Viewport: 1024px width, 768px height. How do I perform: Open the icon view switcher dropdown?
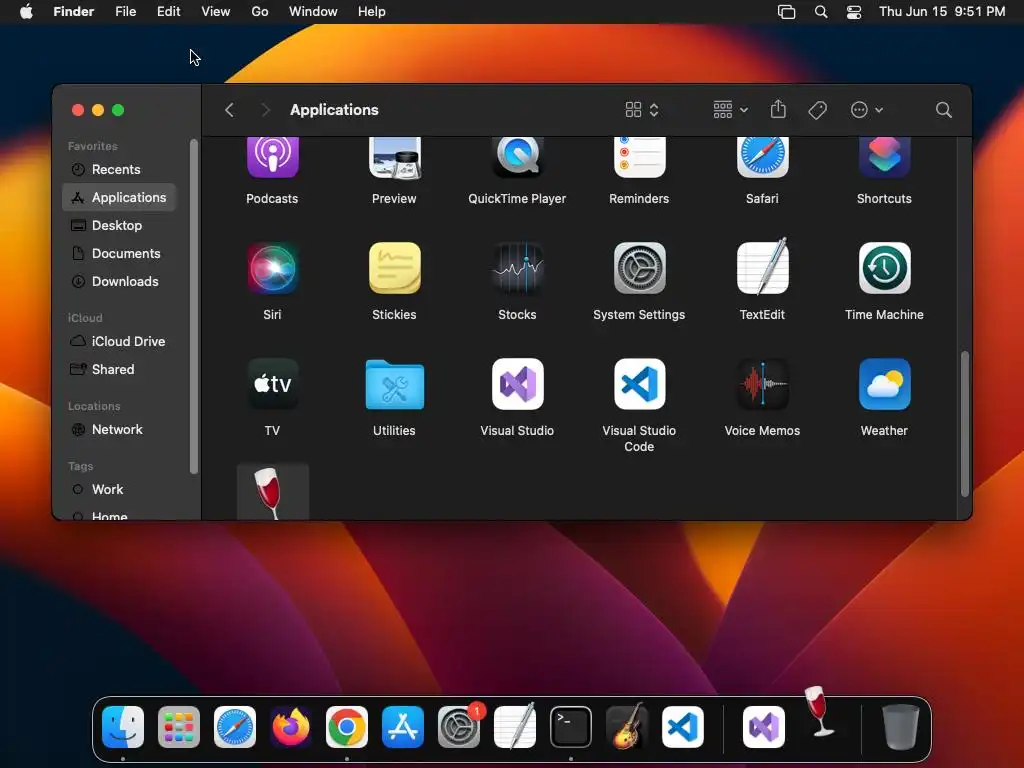[x=642, y=110]
